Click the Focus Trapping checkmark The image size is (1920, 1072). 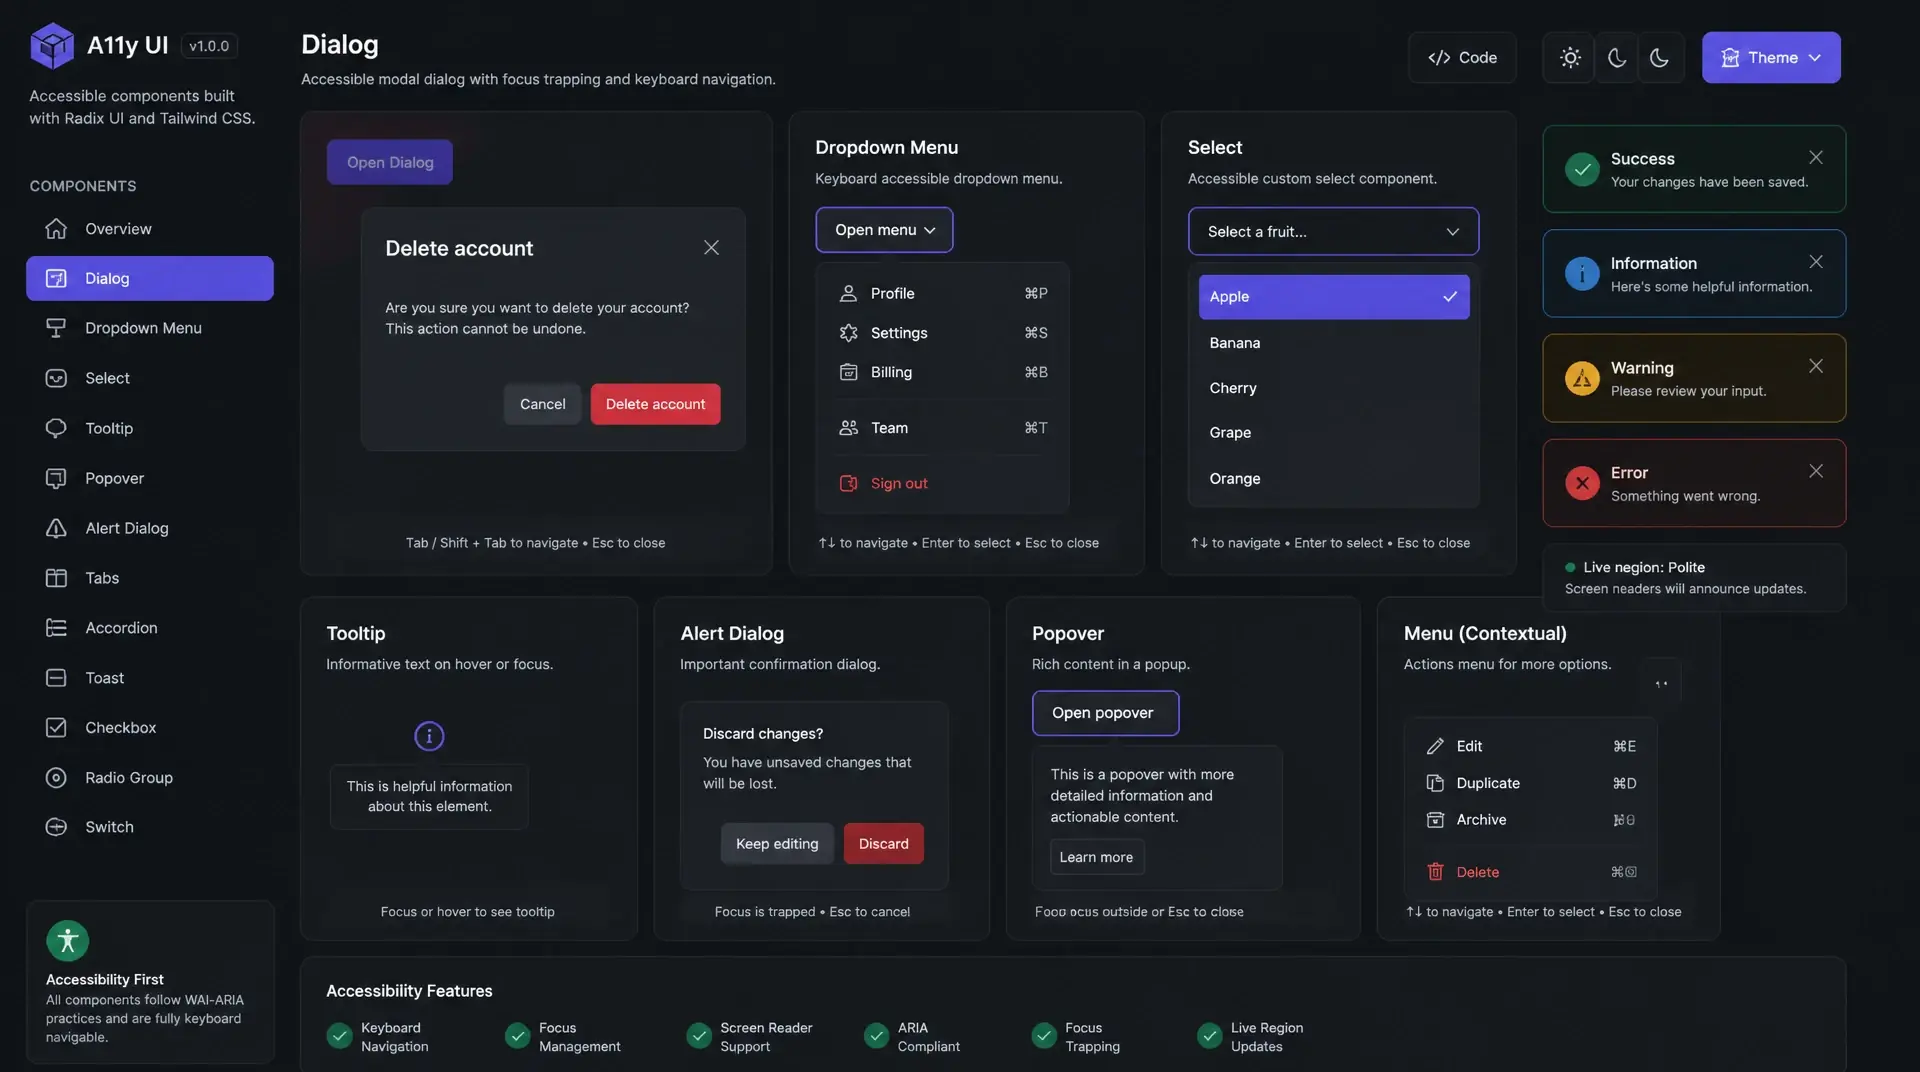[1044, 1036]
